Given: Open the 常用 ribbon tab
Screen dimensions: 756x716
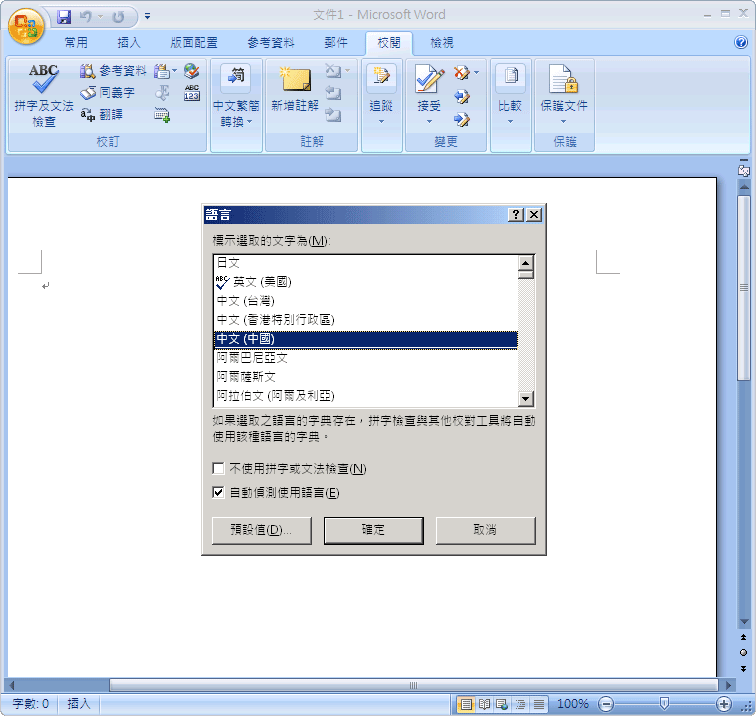Looking at the screenshot, I should [x=76, y=43].
